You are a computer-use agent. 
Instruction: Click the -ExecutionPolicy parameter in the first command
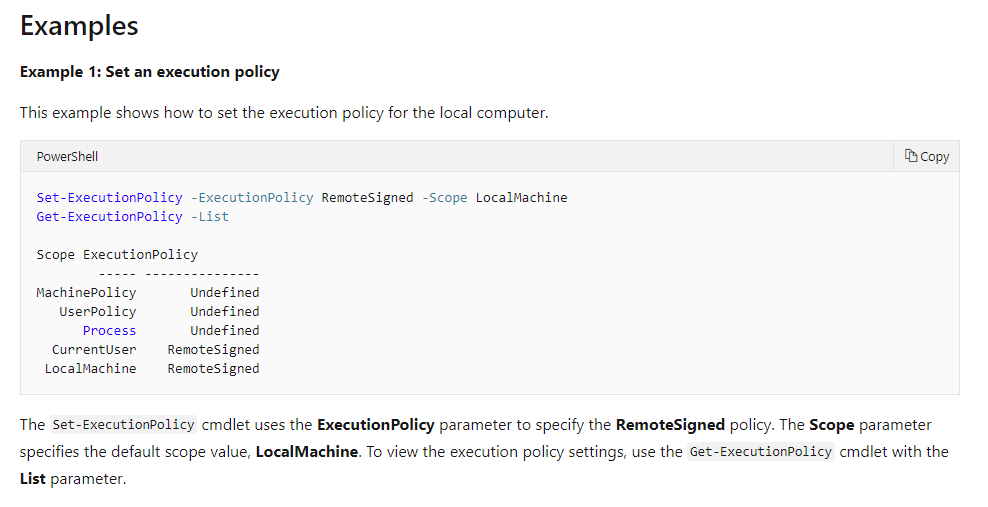251,198
